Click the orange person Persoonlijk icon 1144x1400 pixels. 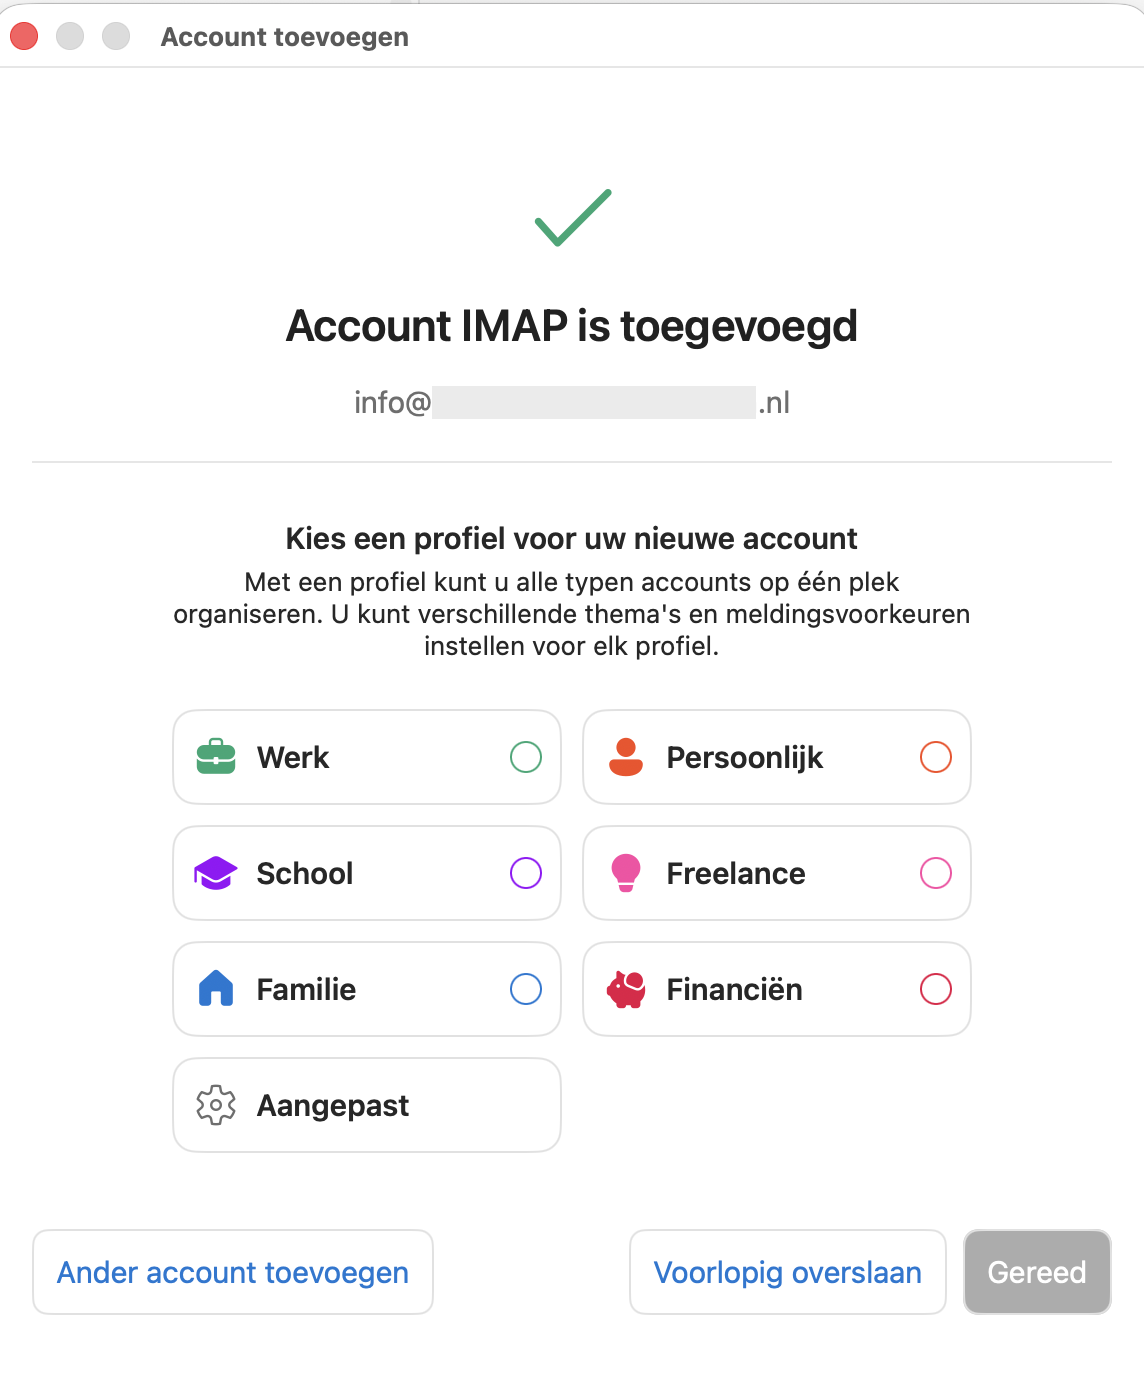pyautogui.click(x=626, y=757)
